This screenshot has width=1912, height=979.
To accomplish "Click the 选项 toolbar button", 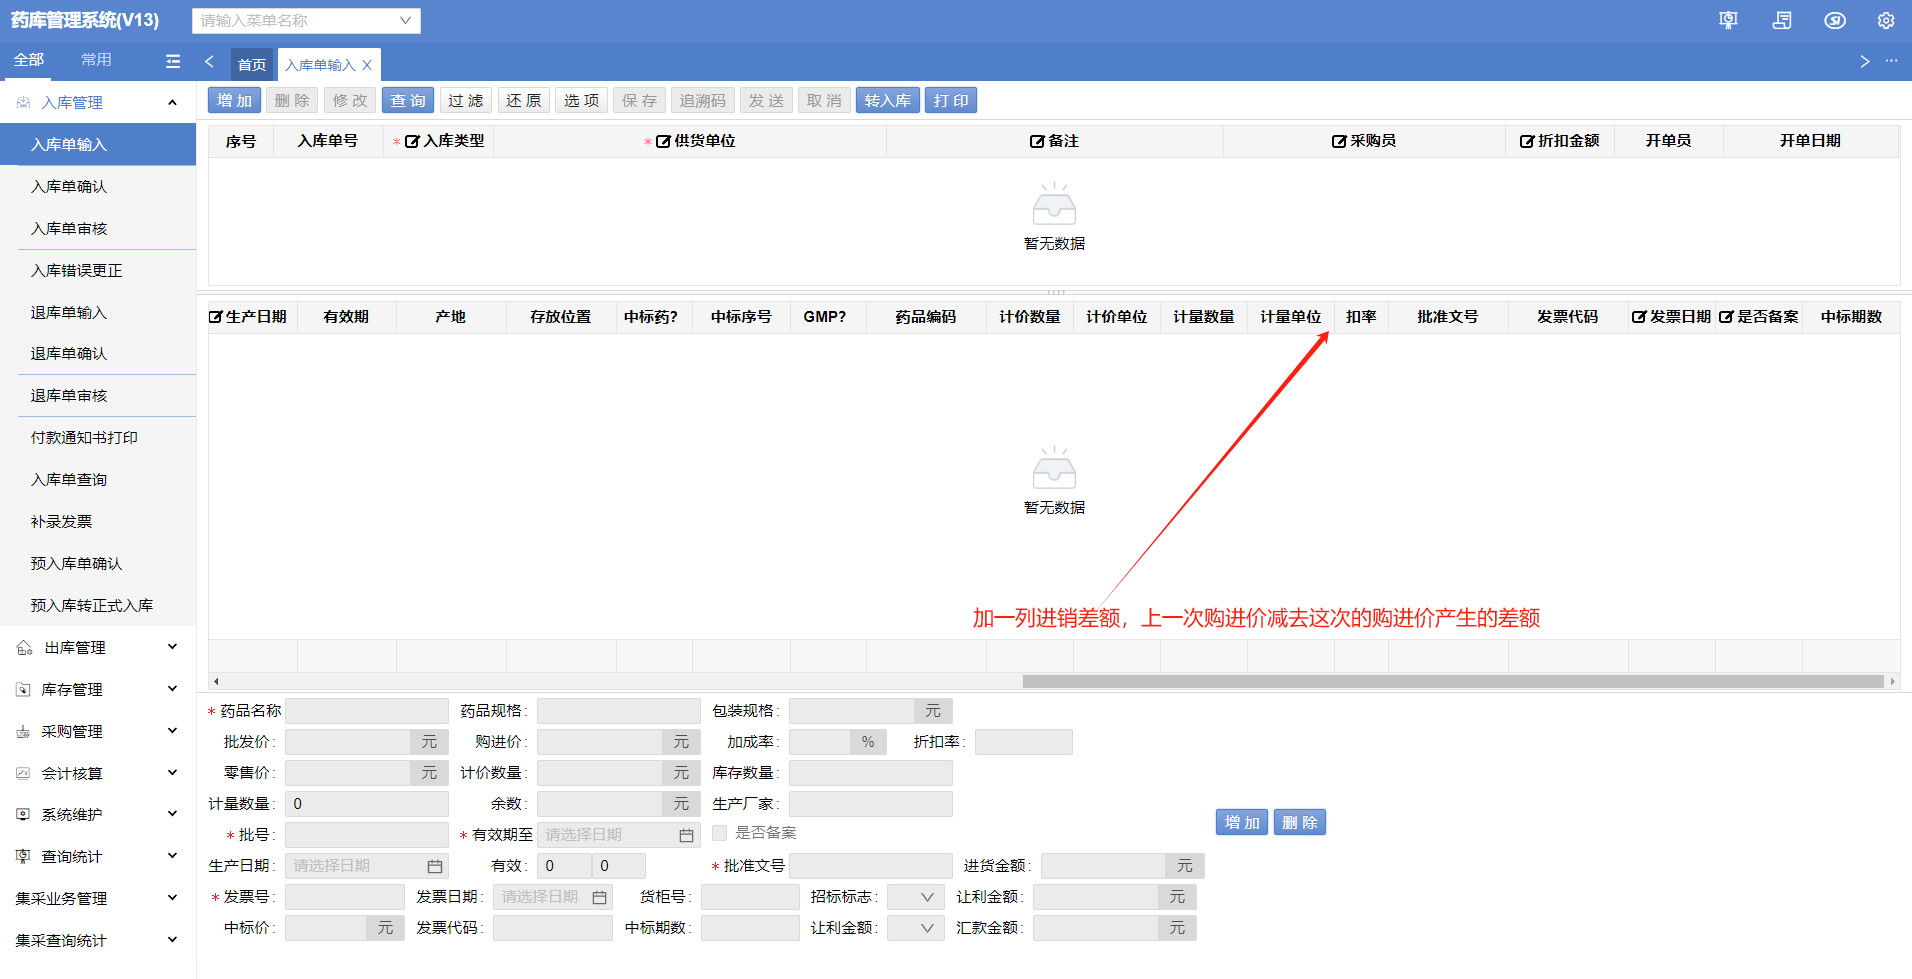I will click(x=582, y=101).
